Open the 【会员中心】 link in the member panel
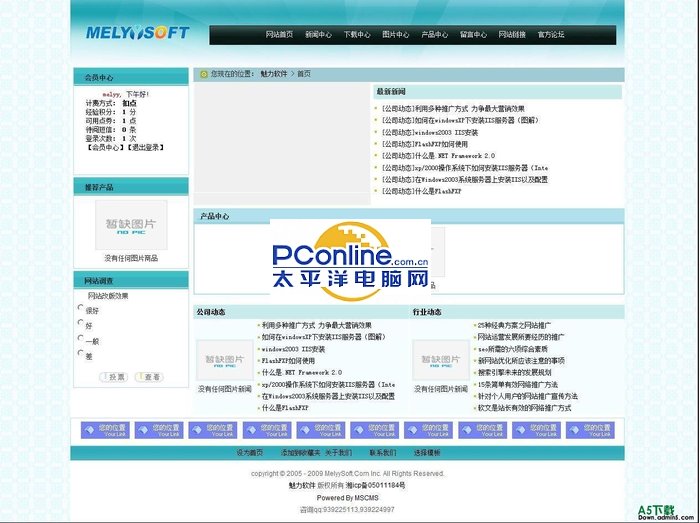The width and height of the screenshot is (700, 523). point(105,147)
